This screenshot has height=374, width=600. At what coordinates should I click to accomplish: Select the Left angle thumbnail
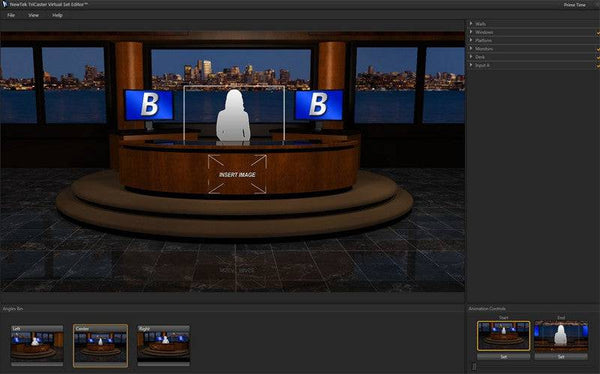[37, 344]
